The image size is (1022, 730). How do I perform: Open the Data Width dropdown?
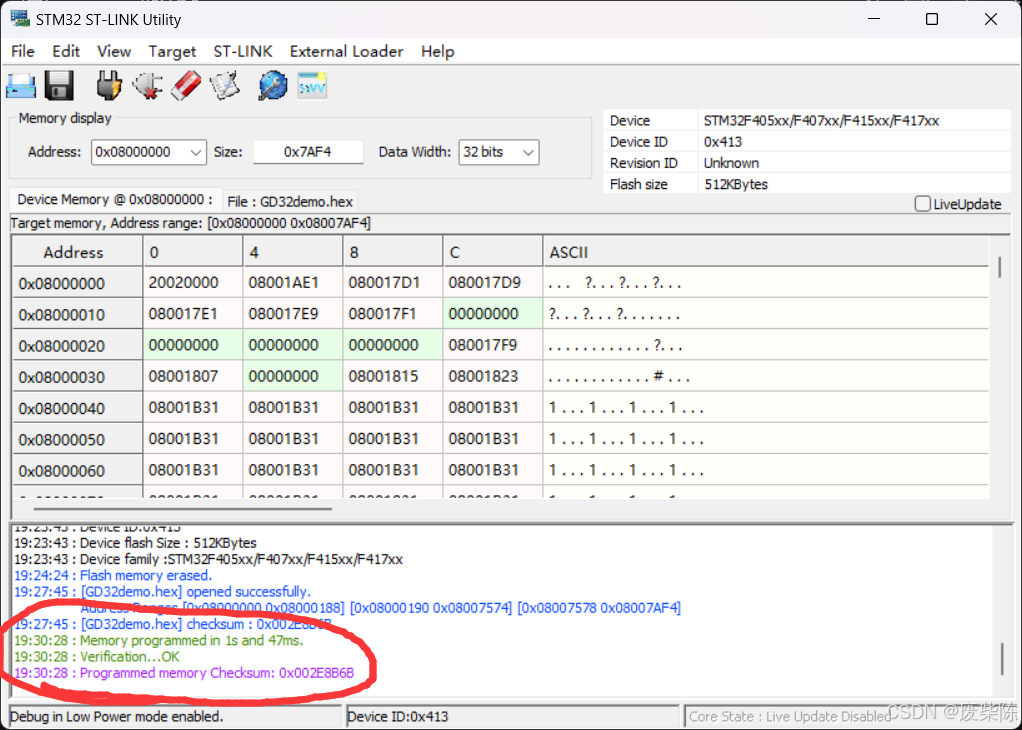(529, 153)
